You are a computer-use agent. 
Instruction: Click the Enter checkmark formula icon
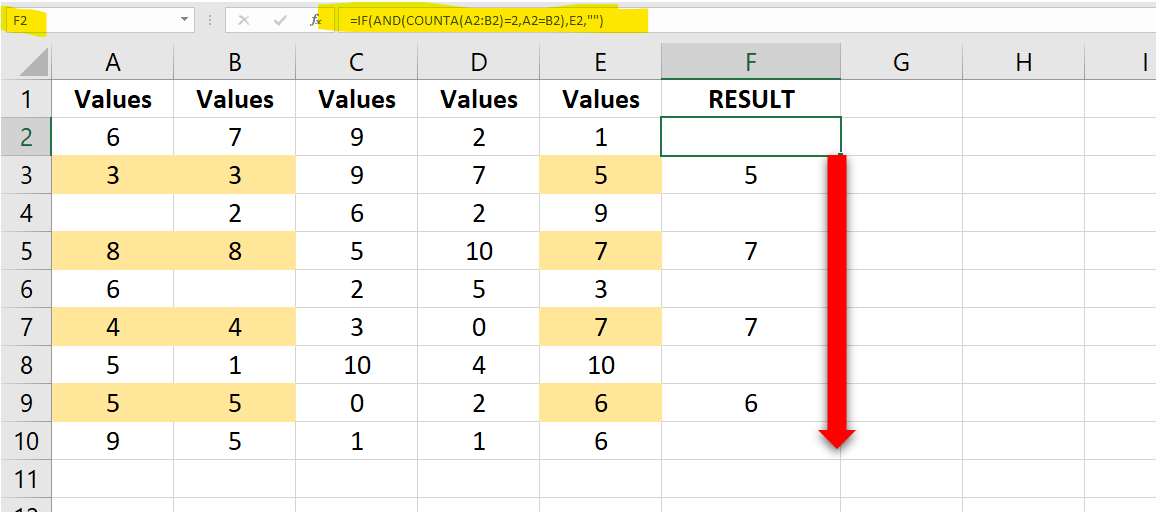click(280, 21)
